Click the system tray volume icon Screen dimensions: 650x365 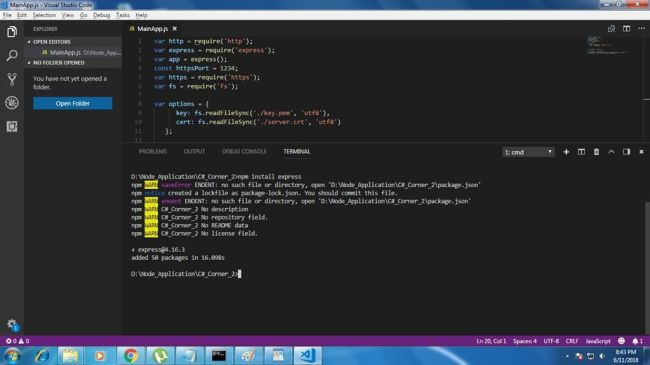click(602, 356)
